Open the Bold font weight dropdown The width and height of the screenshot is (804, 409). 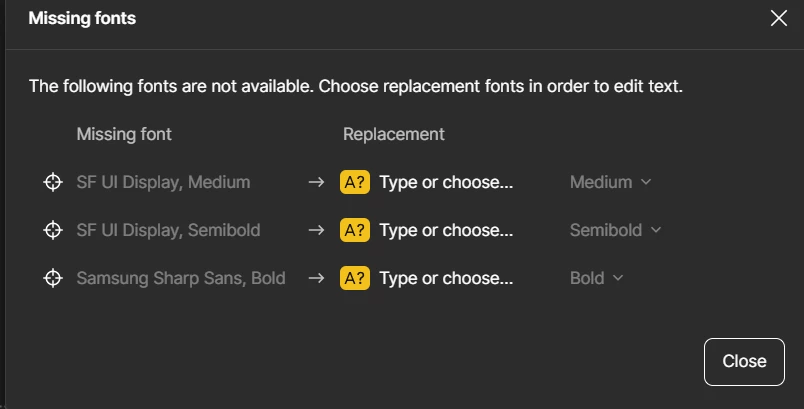coord(597,278)
